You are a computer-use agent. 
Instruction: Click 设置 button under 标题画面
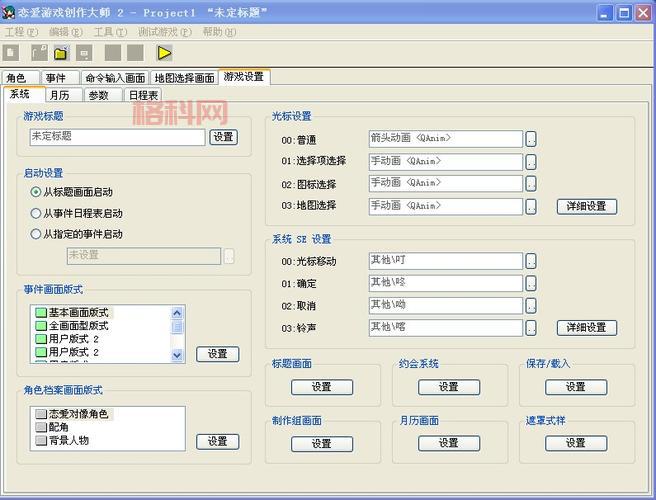[x=322, y=387]
